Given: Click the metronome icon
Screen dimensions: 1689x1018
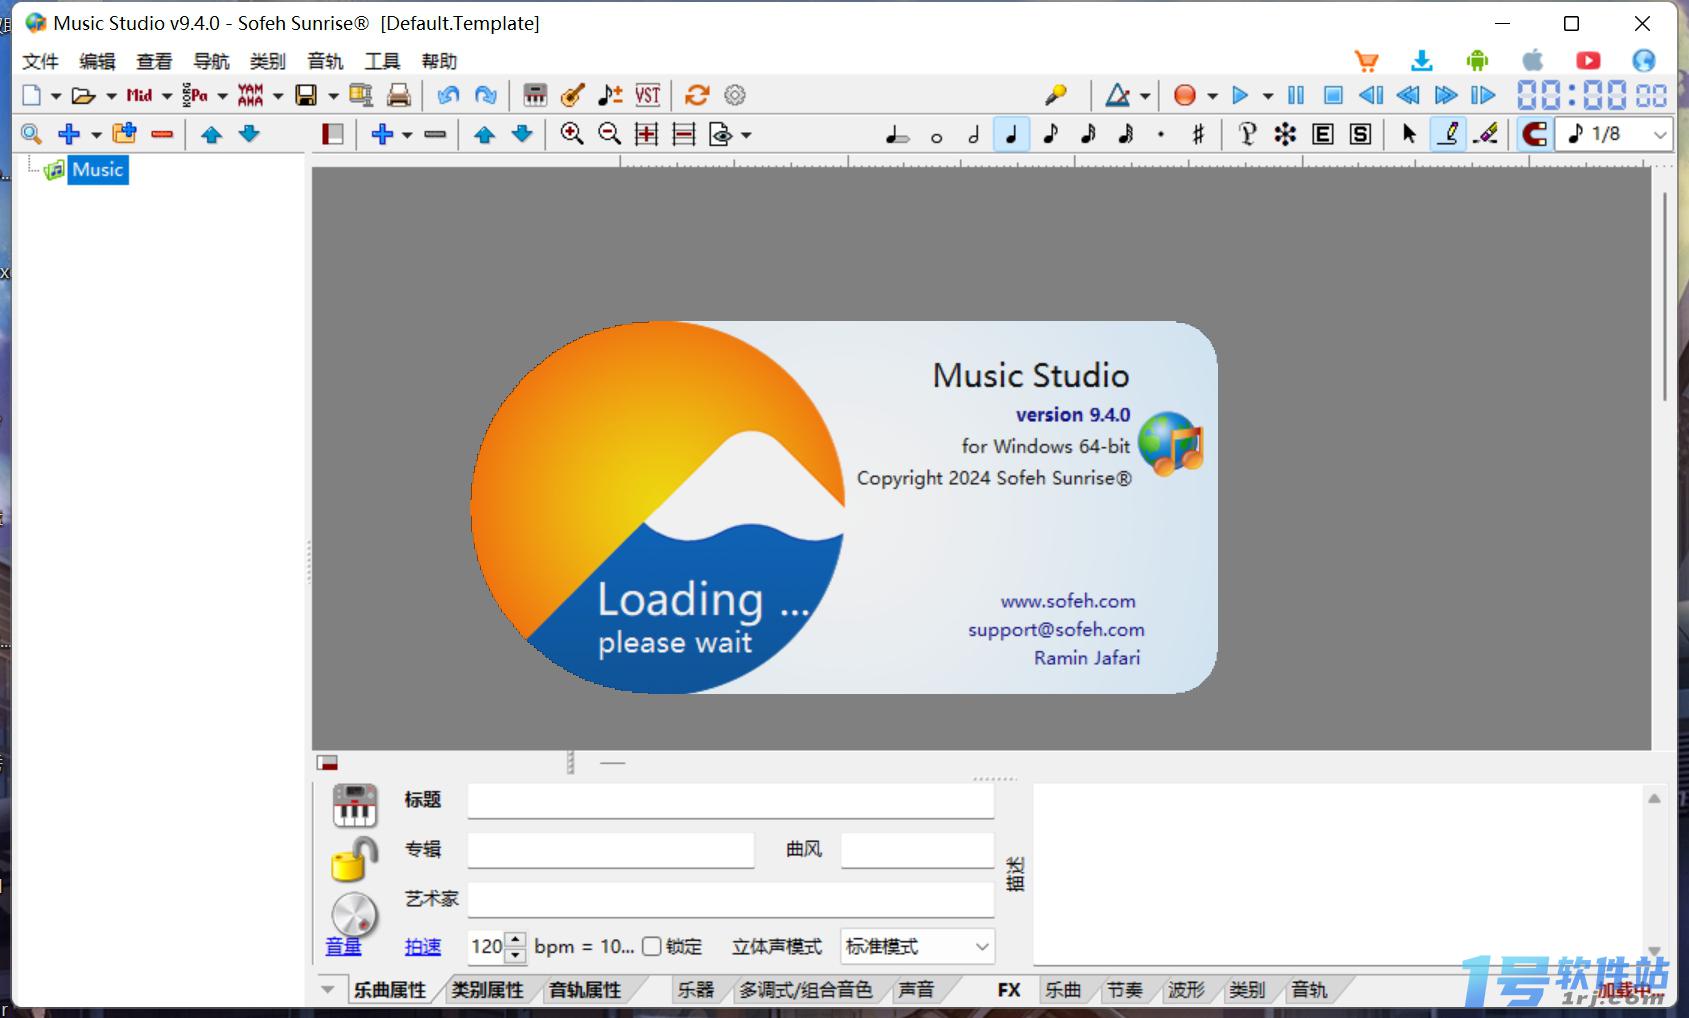Looking at the screenshot, I should (x=1118, y=95).
